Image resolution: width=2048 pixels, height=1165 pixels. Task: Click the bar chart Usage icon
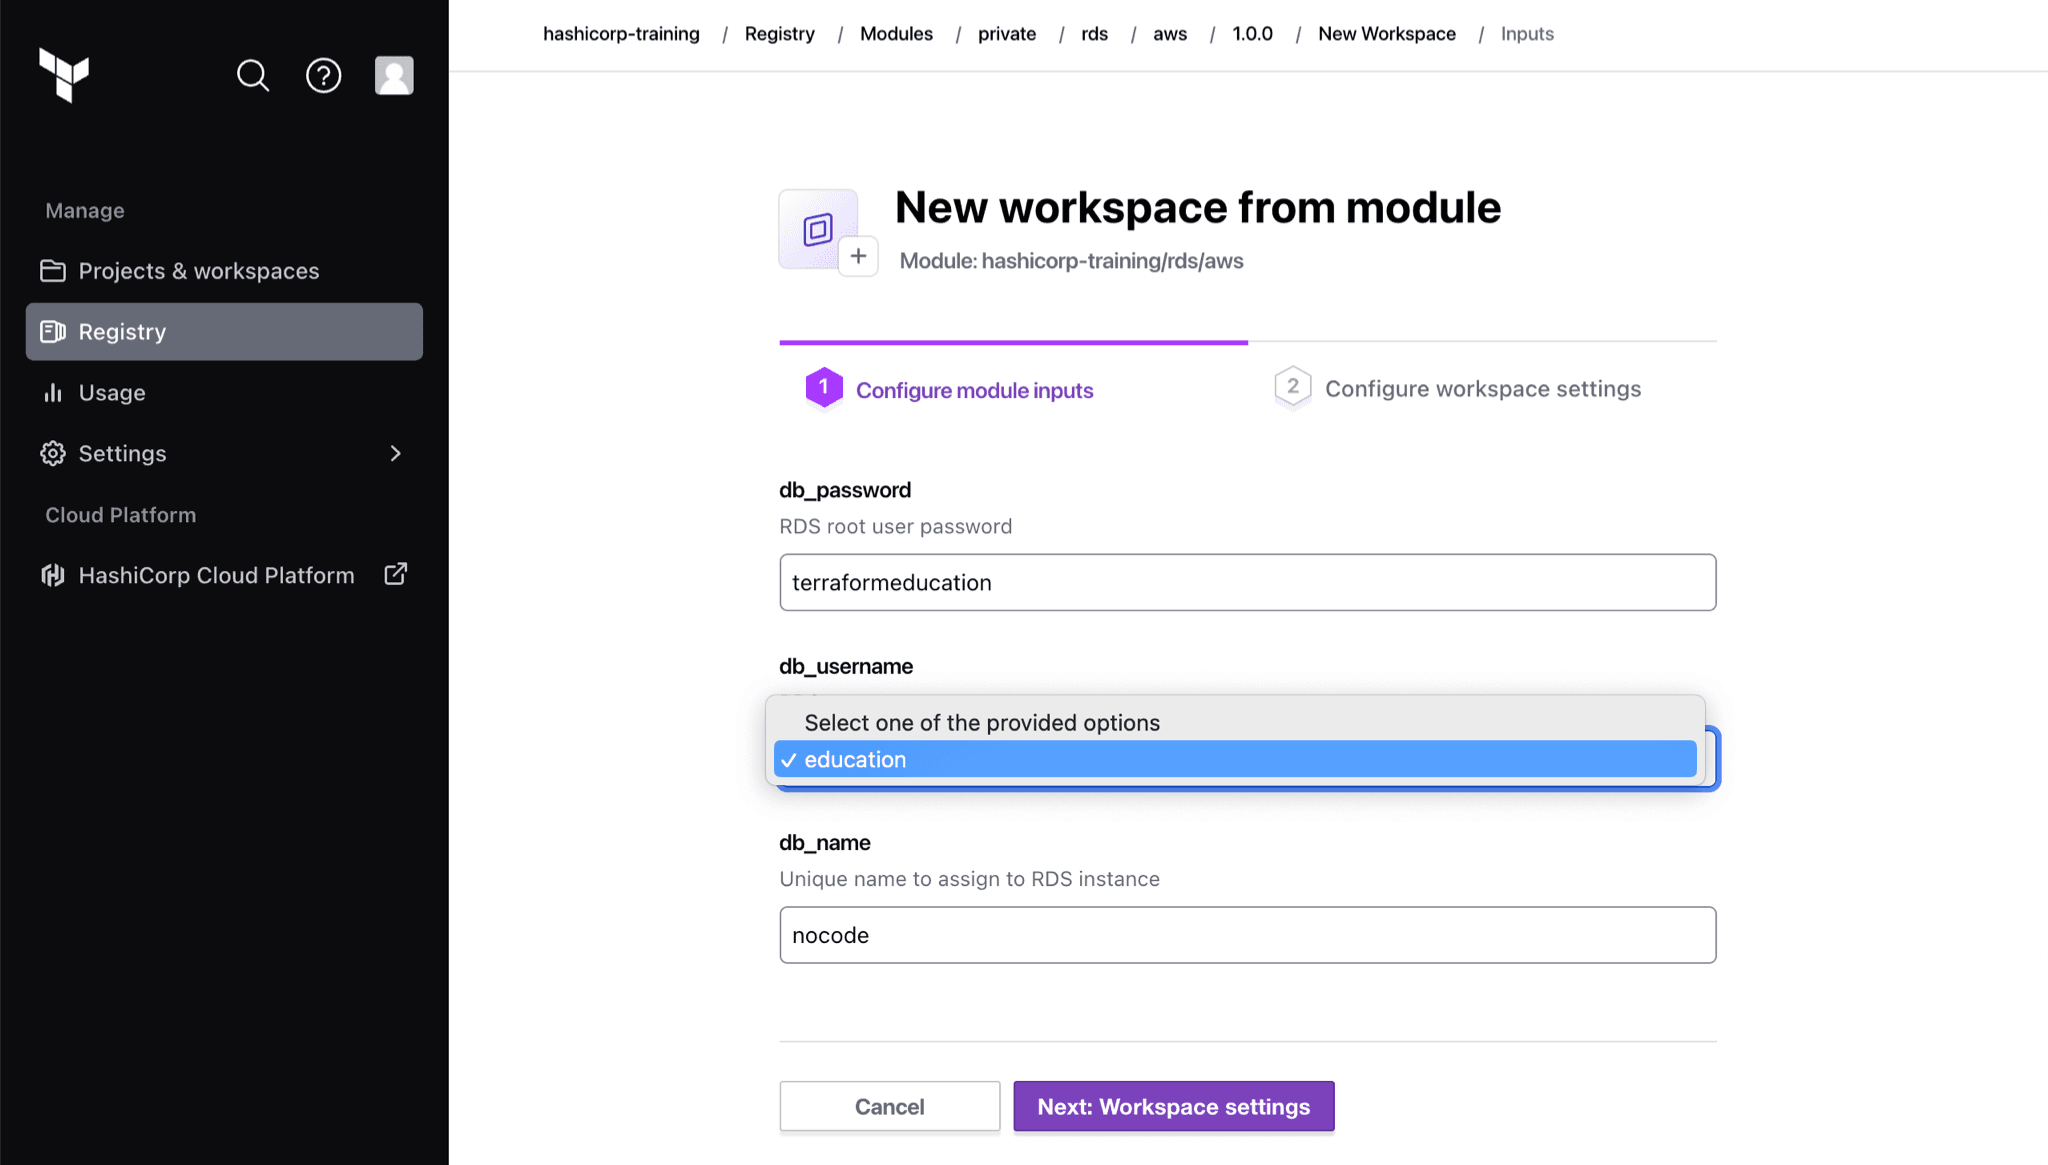coord(53,393)
